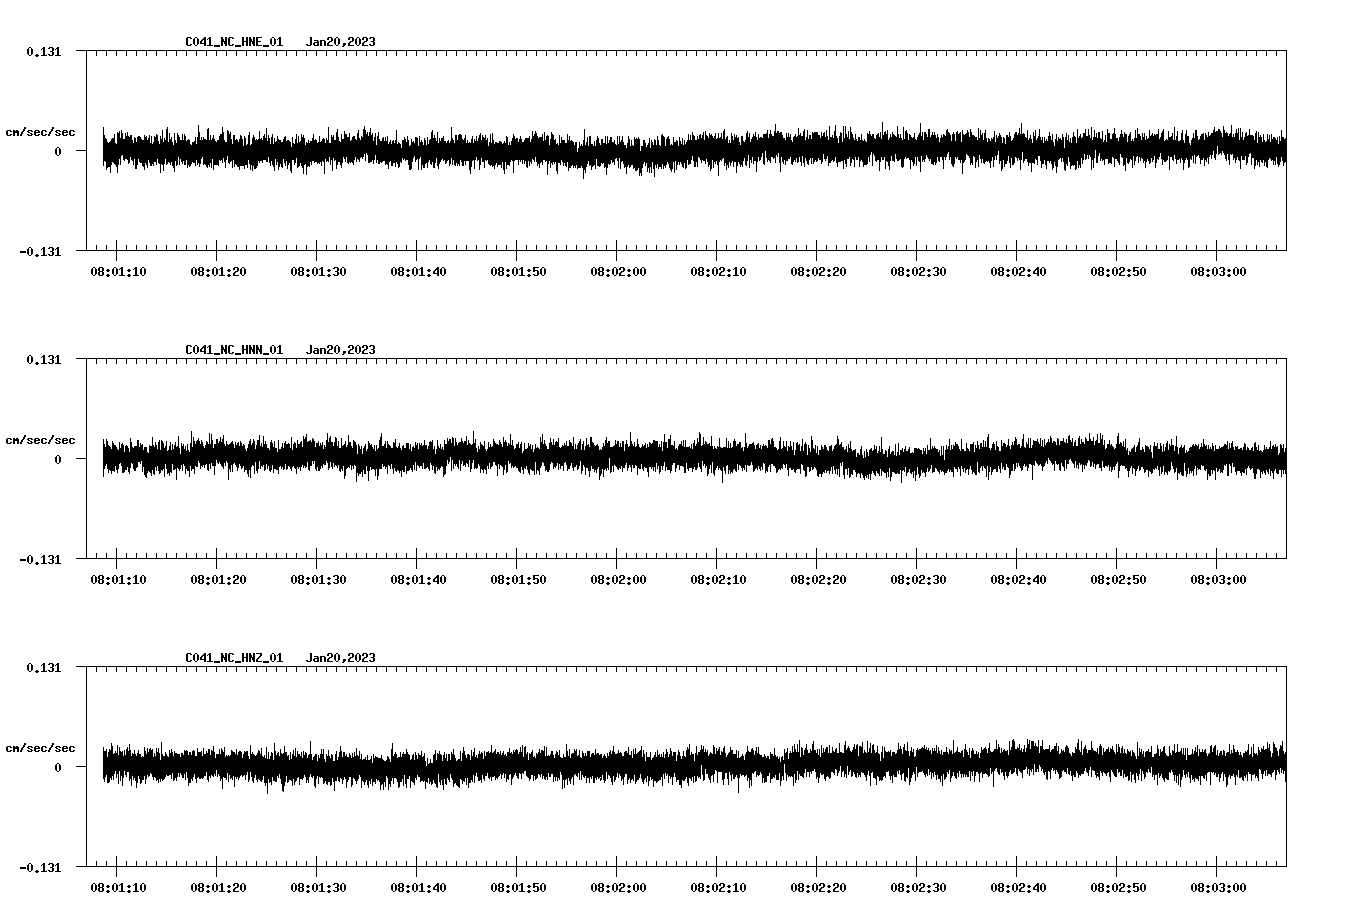Screen dimensions: 1358x924
Task: Click the C041_NC_HNZ_01 channel title
Action: (234, 658)
